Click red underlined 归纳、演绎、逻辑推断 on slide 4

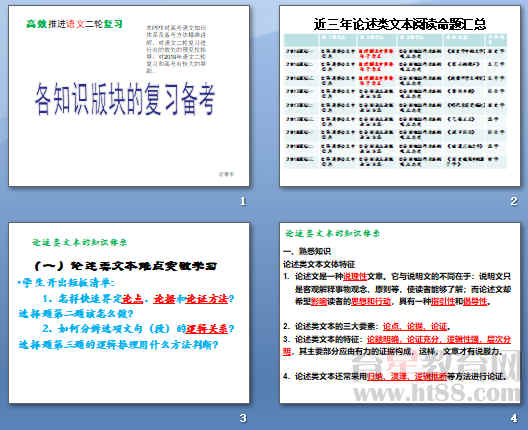tap(407, 376)
